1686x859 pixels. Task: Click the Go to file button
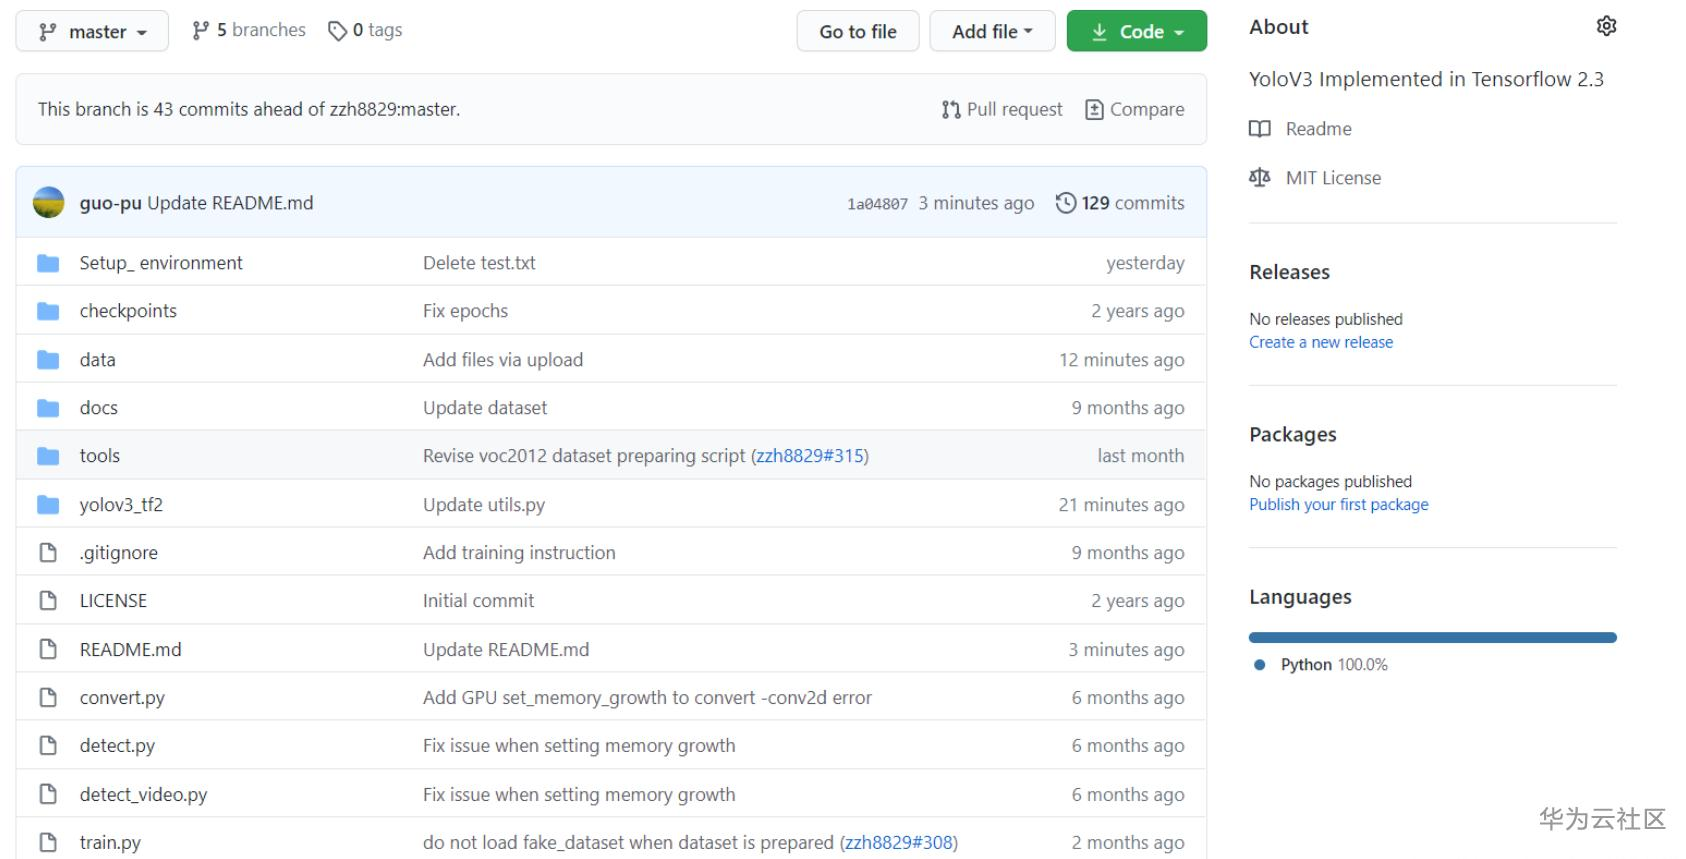pyautogui.click(x=858, y=31)
